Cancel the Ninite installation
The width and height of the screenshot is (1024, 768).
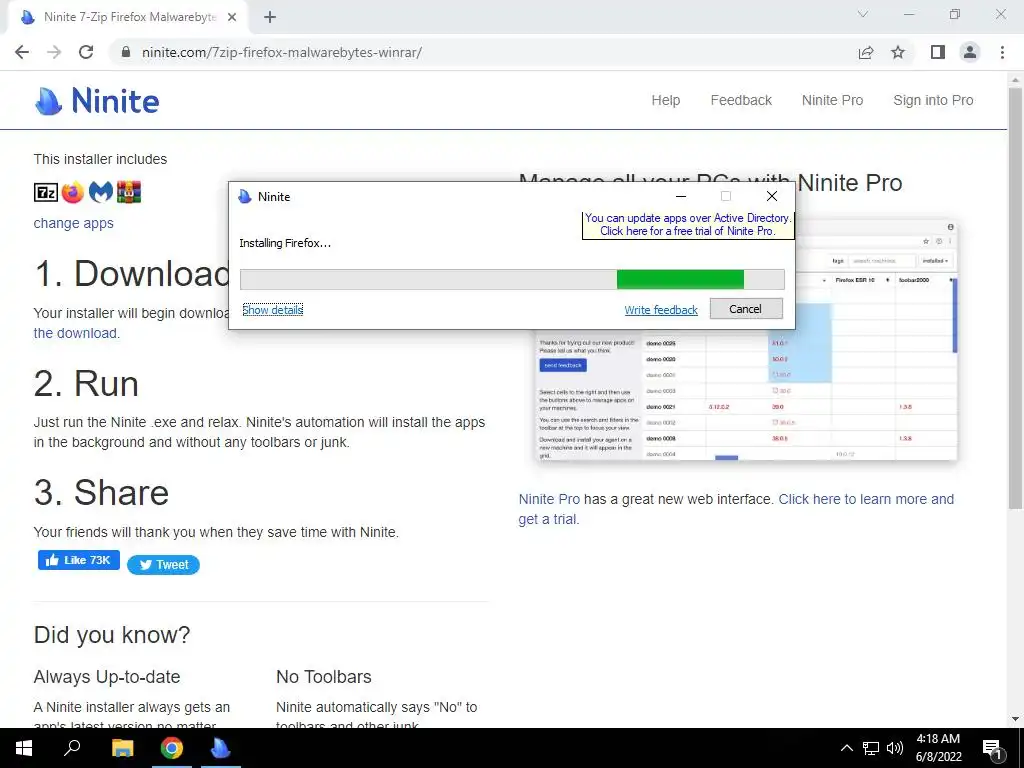pos(746,309)
